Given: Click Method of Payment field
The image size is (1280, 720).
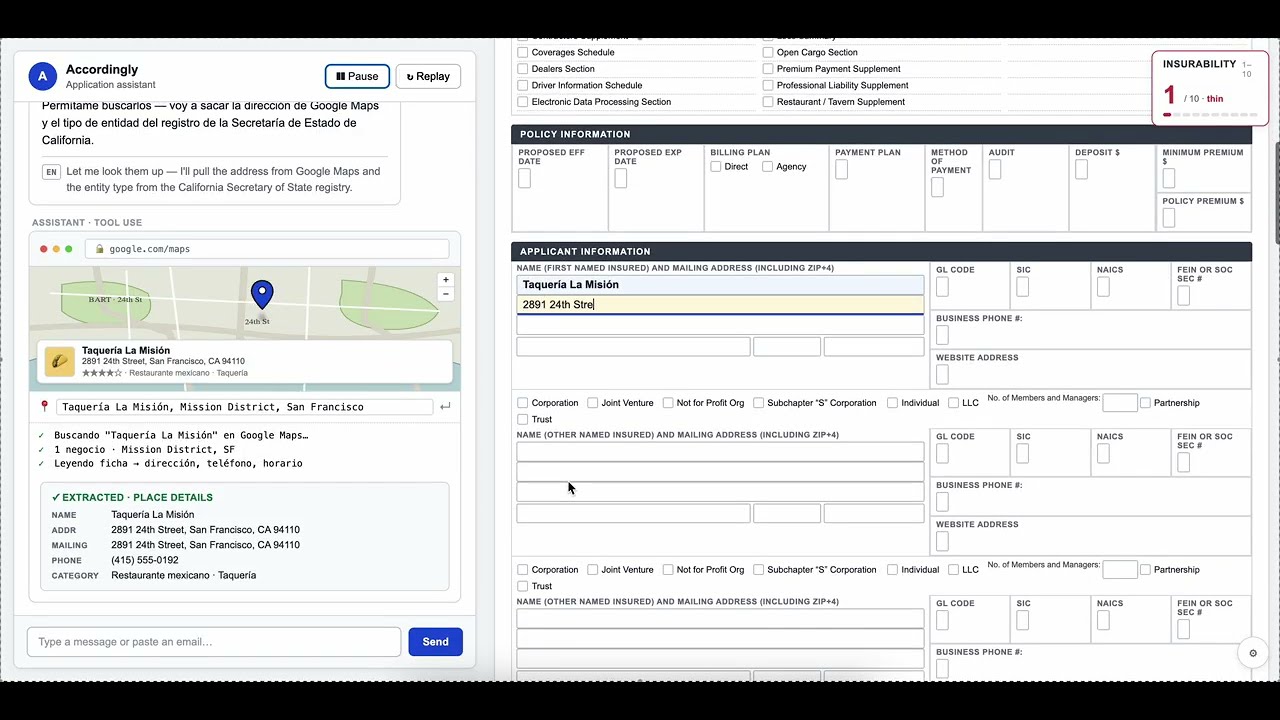Looking at the screenshot, I should coord(937,187).
